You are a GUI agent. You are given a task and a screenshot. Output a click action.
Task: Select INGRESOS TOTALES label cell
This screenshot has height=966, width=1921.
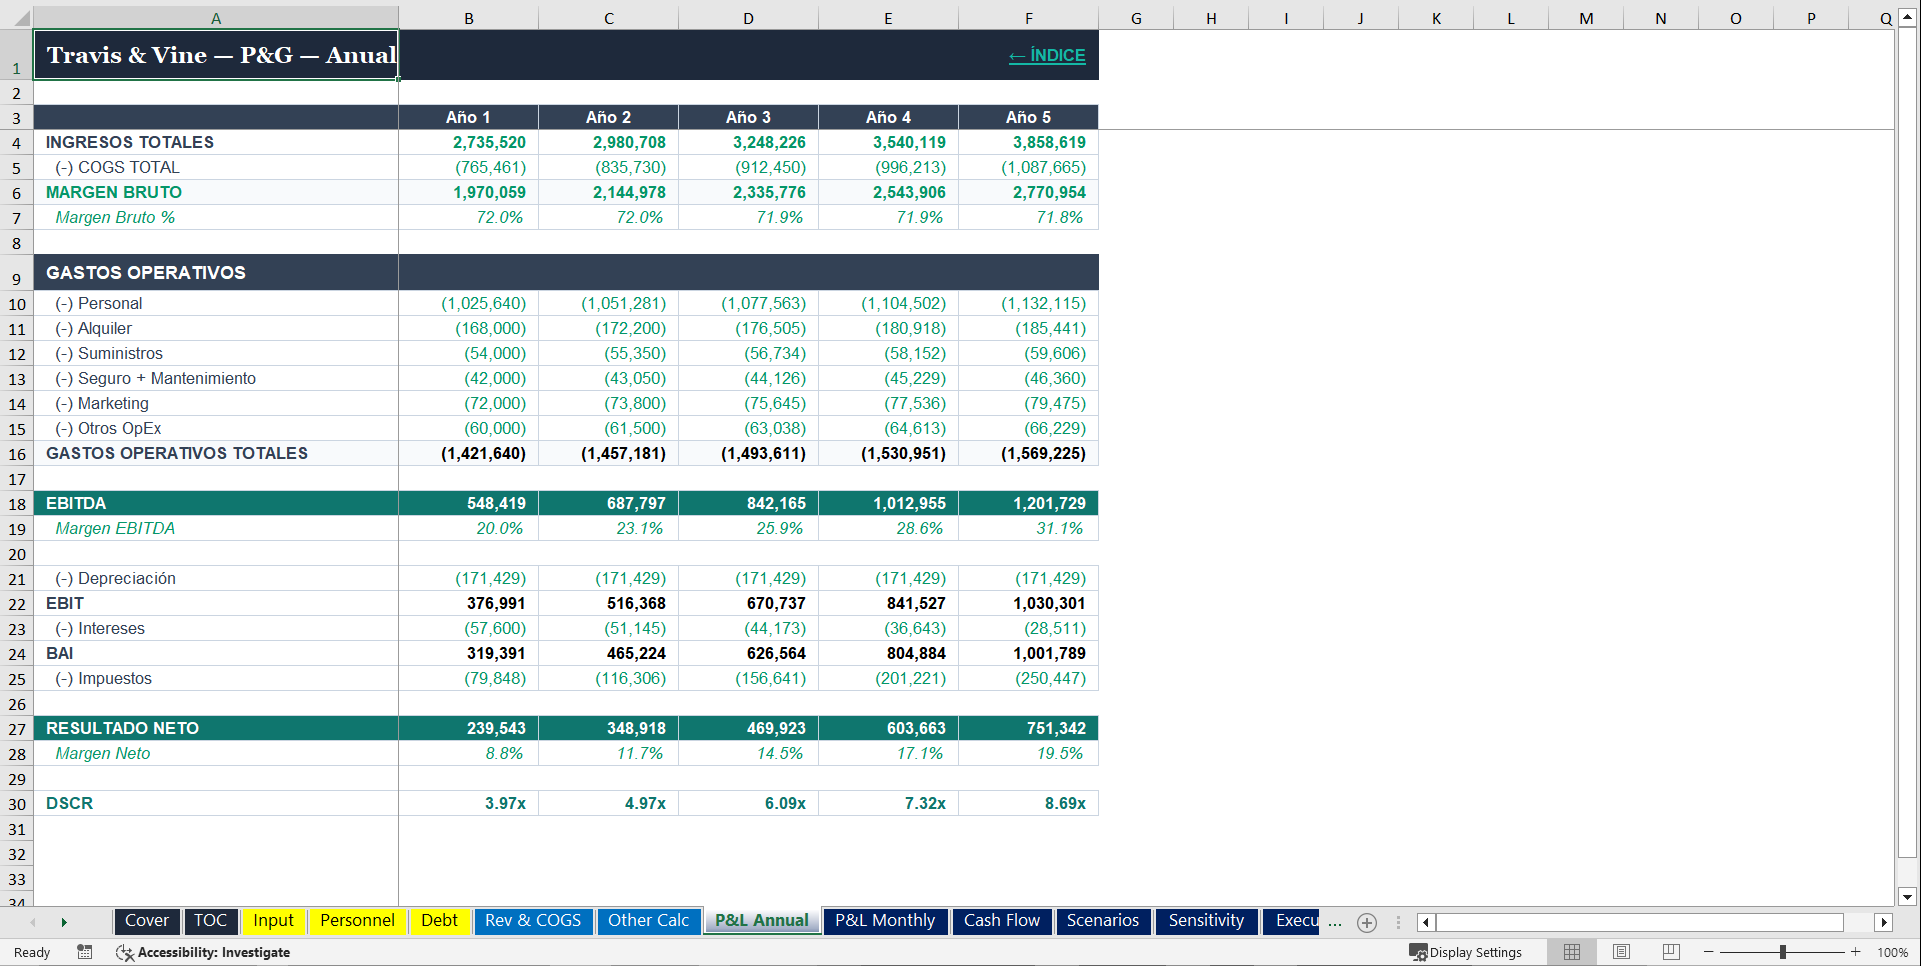(x=216, y=142)
